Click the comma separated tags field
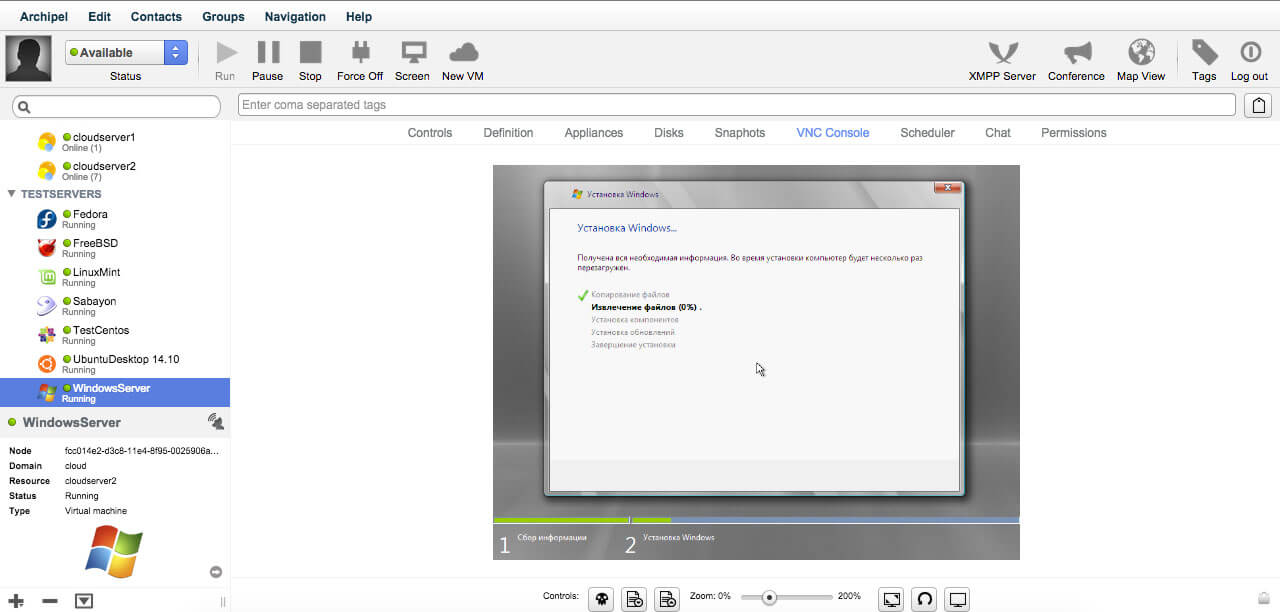Viewport: 1280px width, 612px height. point(736,105)
